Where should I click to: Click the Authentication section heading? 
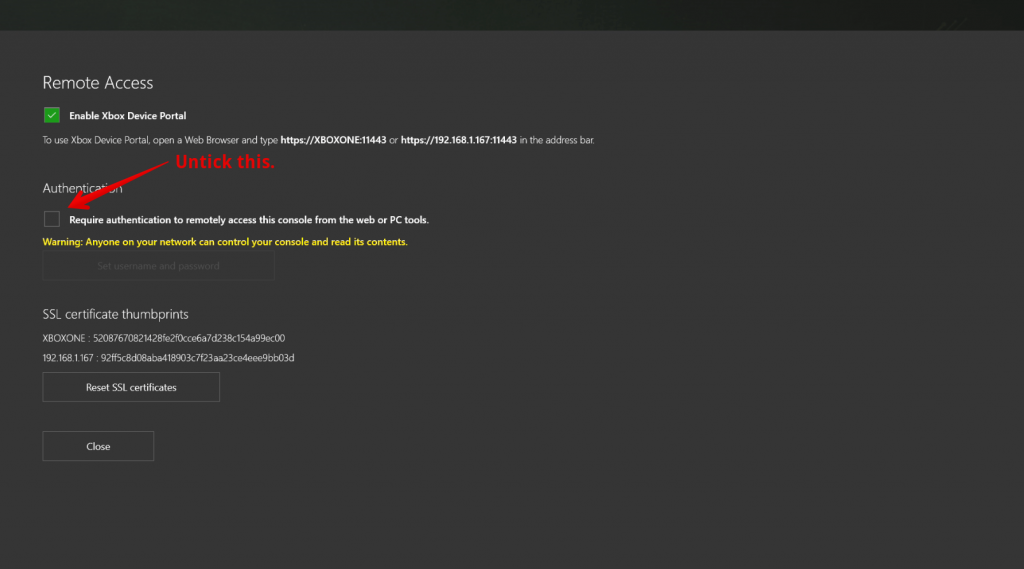click(x=82, y=188)
